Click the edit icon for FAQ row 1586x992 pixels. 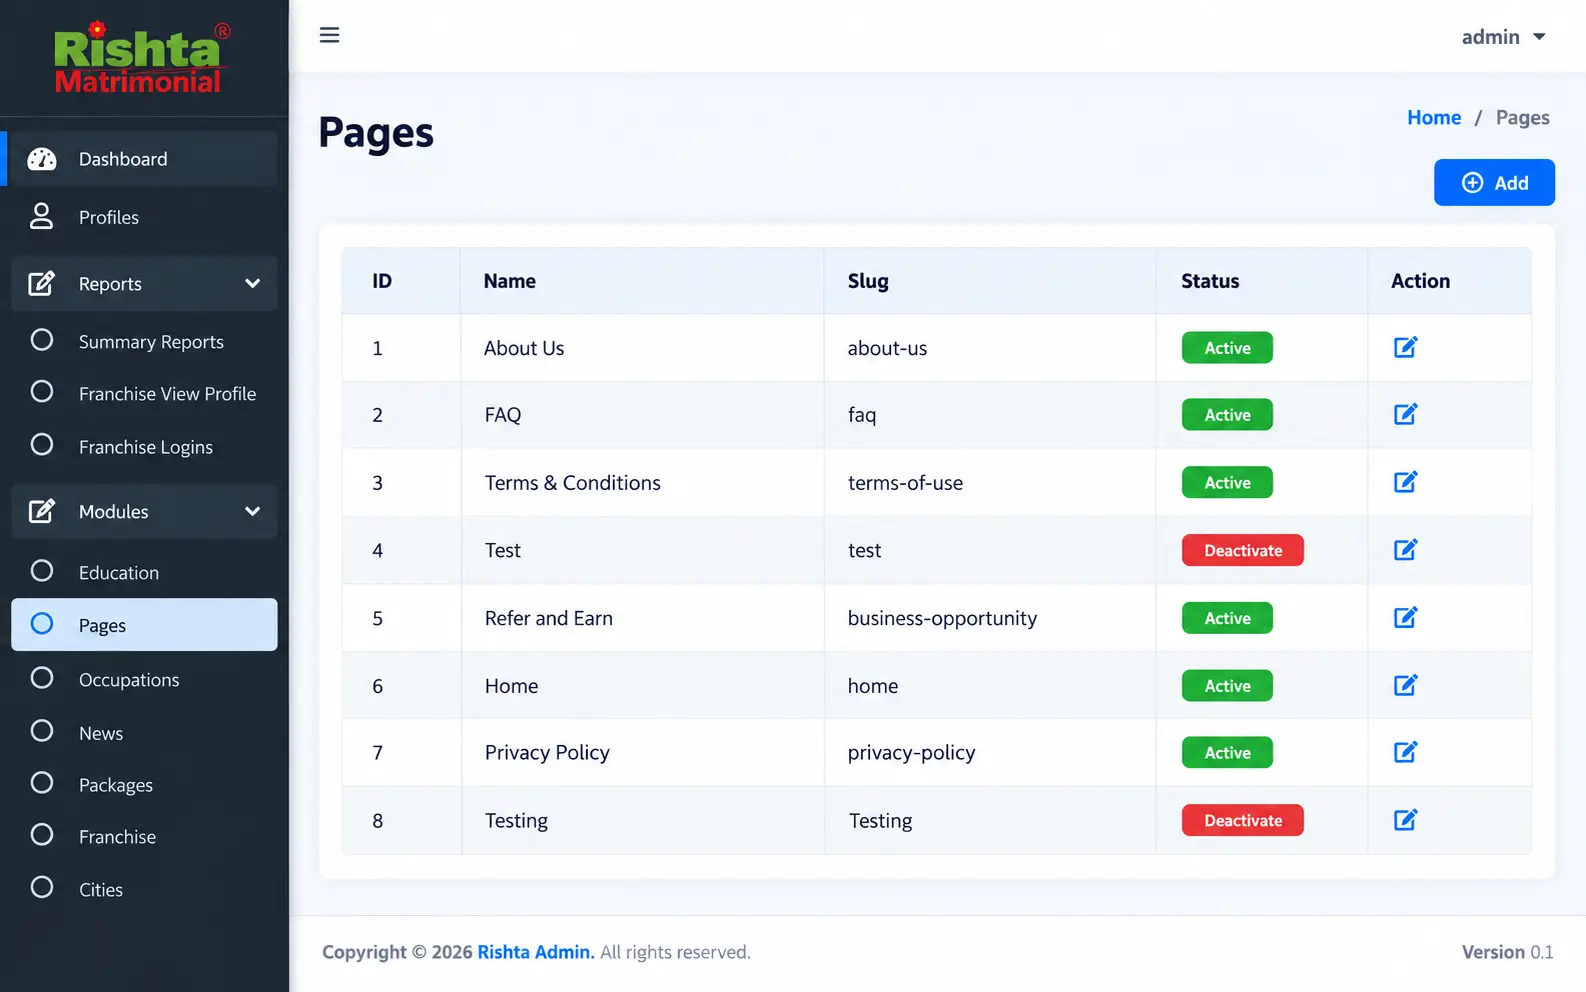click(x=1405, y=415)
